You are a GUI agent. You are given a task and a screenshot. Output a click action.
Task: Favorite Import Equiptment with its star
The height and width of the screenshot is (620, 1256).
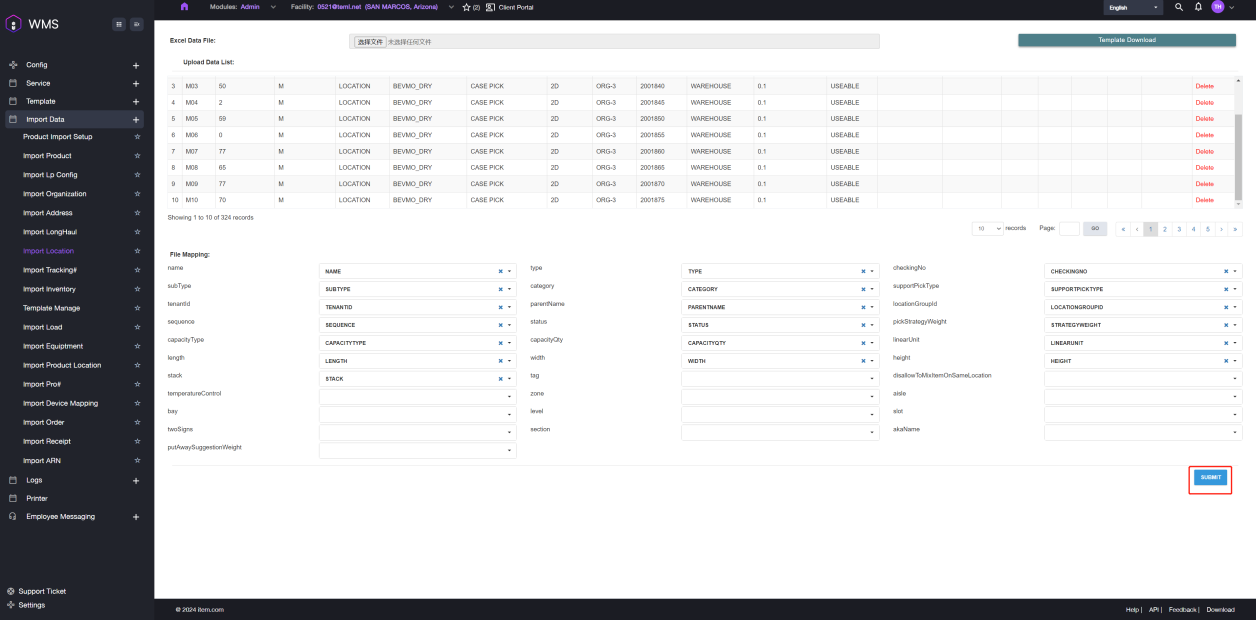pyautogui.click(x=138, y=346)
